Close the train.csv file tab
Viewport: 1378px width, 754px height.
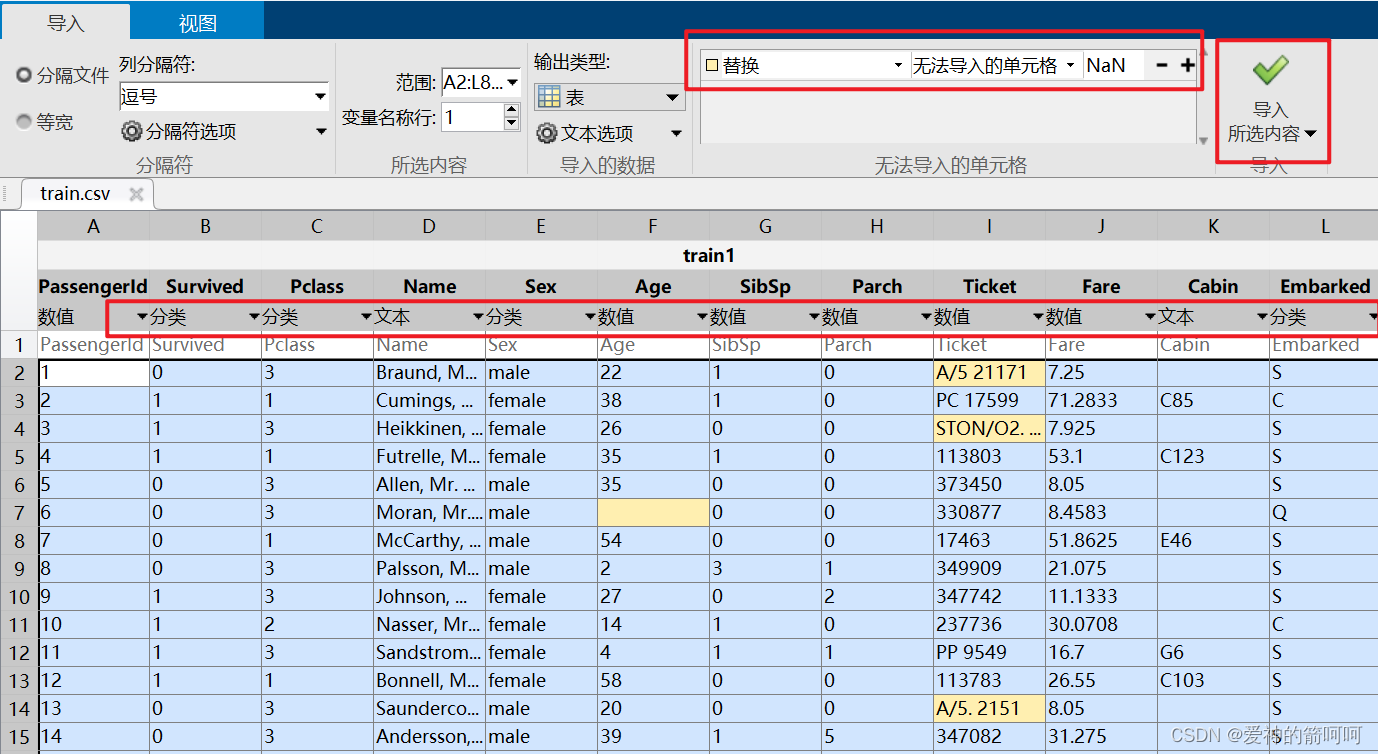click(x=136, y=194)
